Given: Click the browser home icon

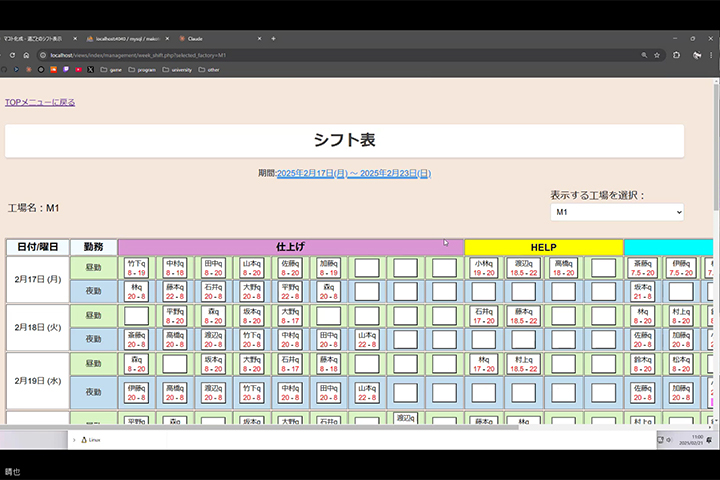Looking at the screenshot, I should pyautogui.click(x=26, y=55).
